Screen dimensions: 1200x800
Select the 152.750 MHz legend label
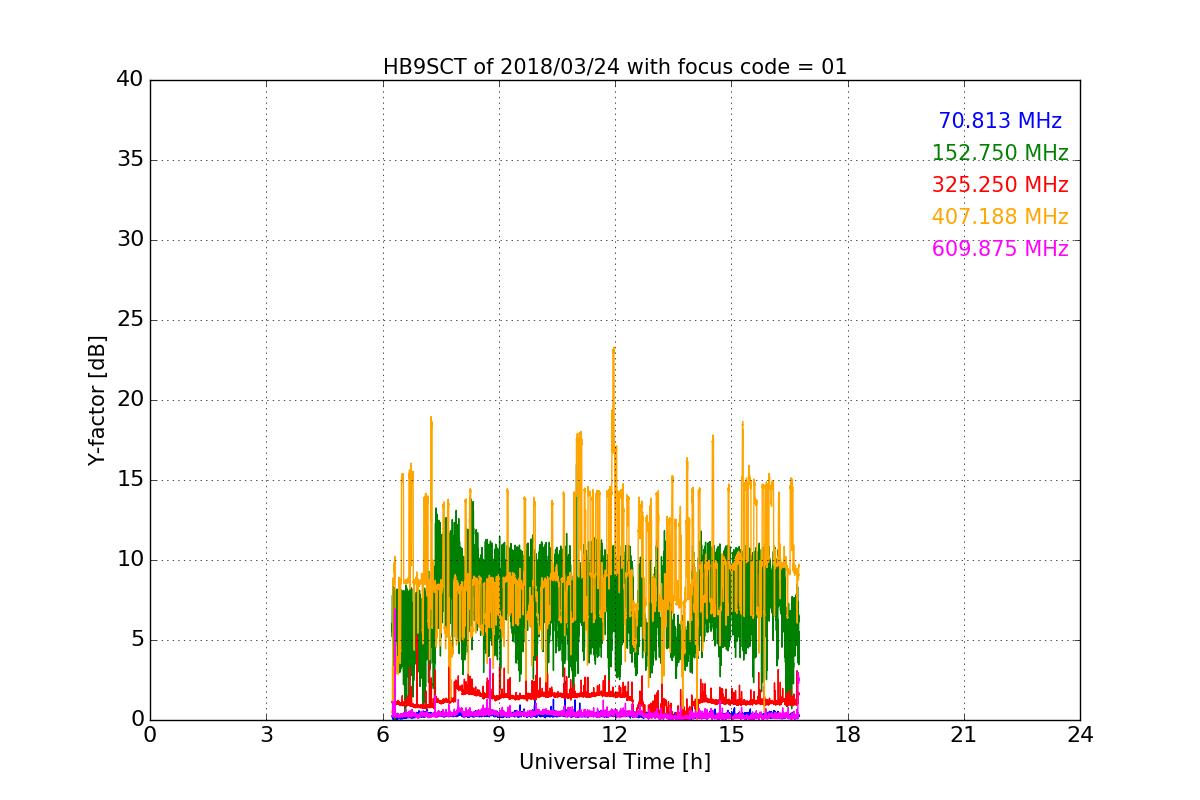point(1000,153)
